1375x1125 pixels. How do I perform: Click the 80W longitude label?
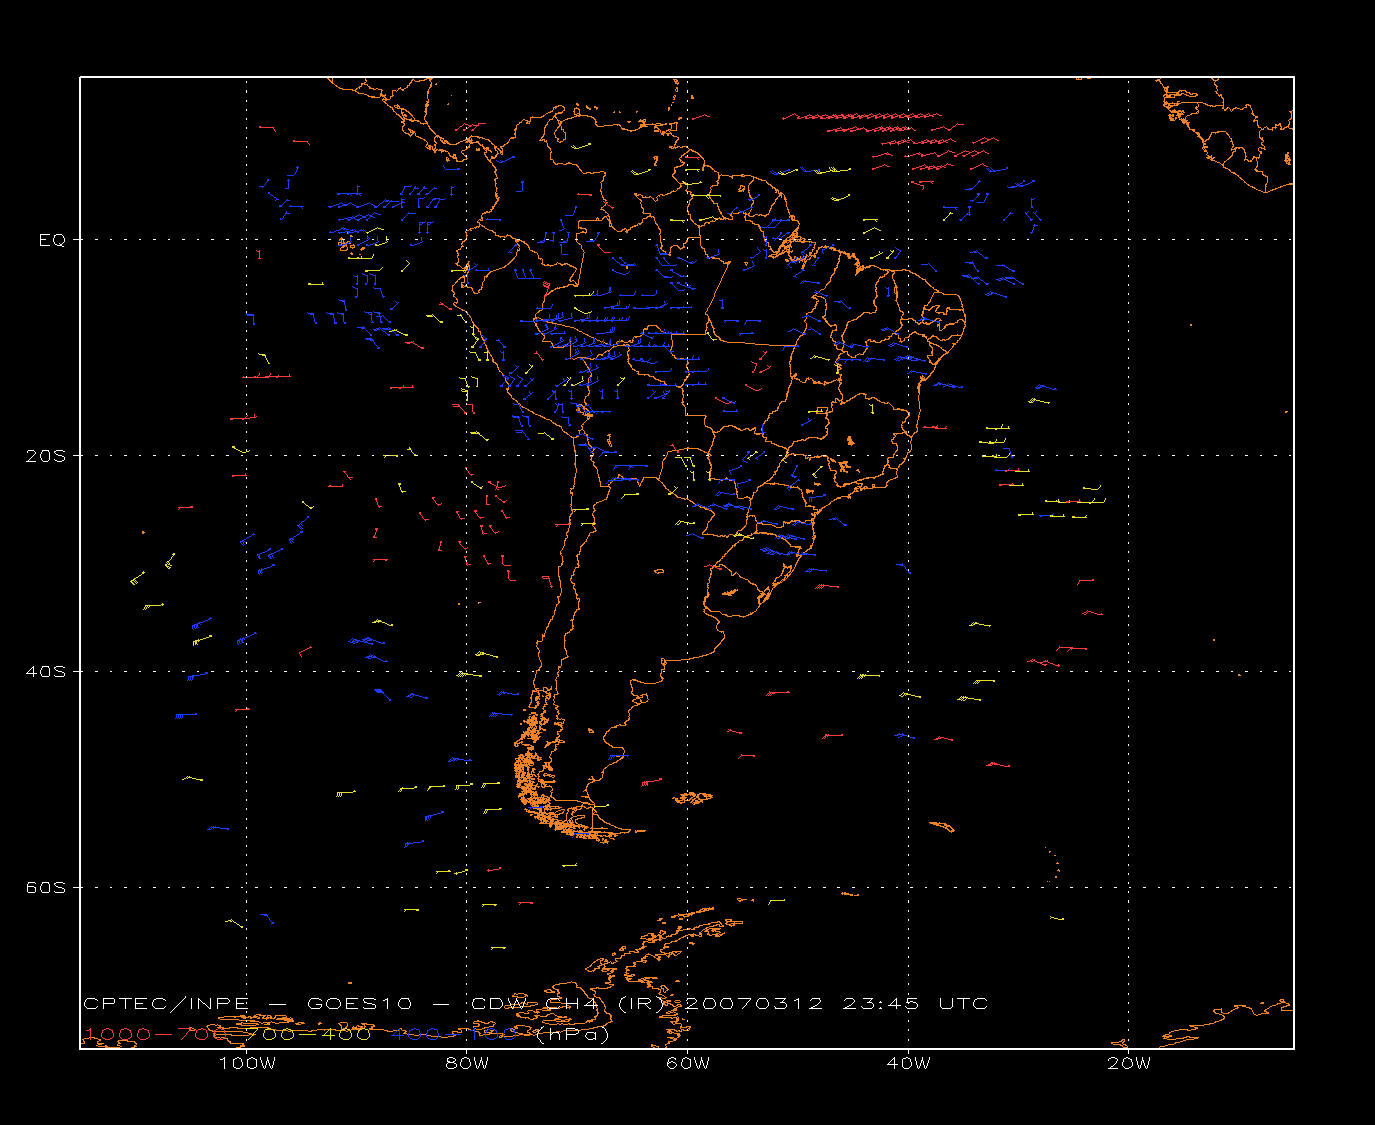click(467, 1064)
